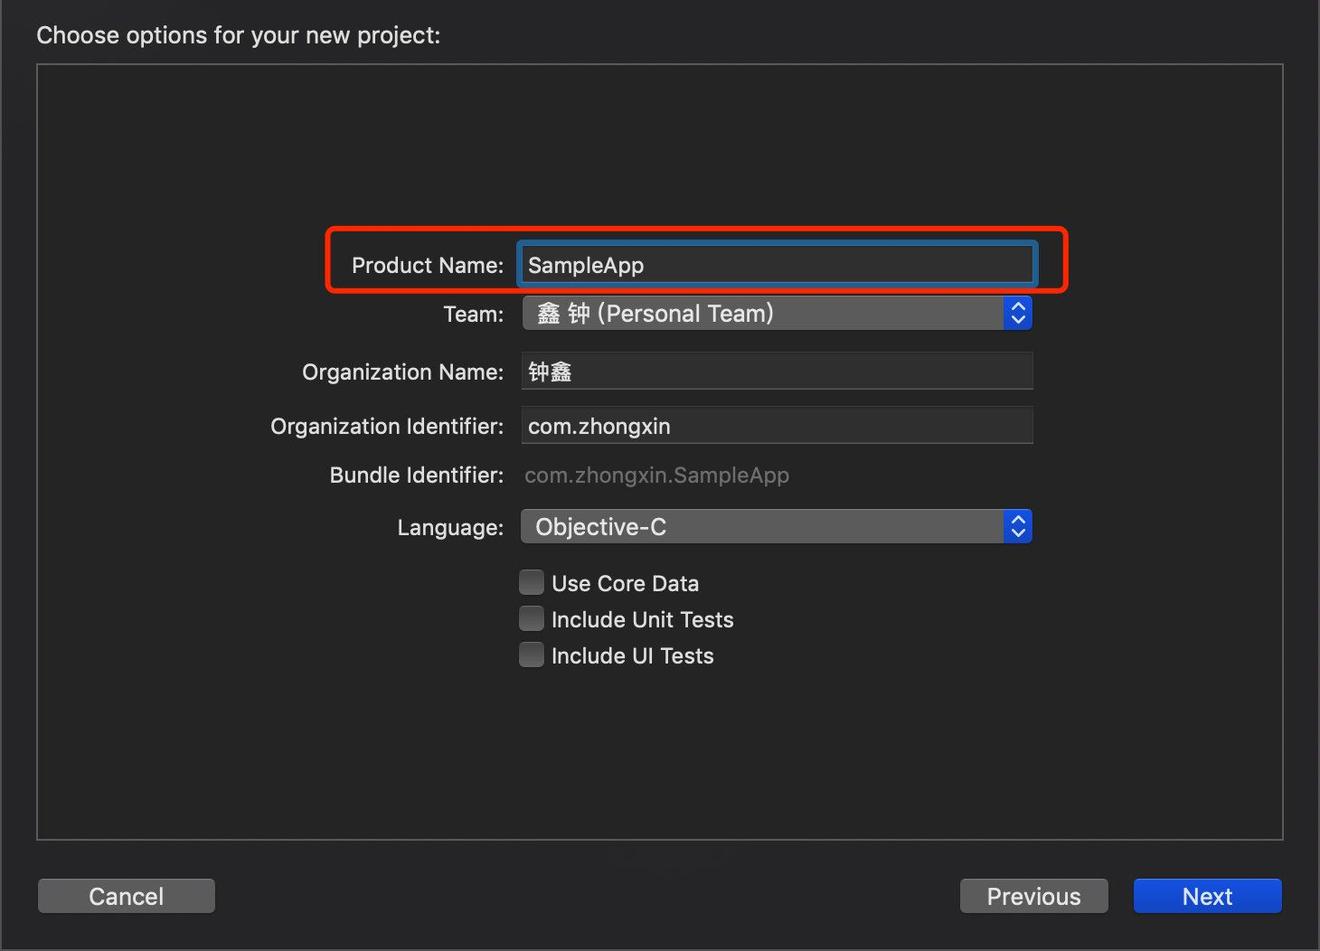
Task: Click the Organization Name text field
Action: [776, 372]
